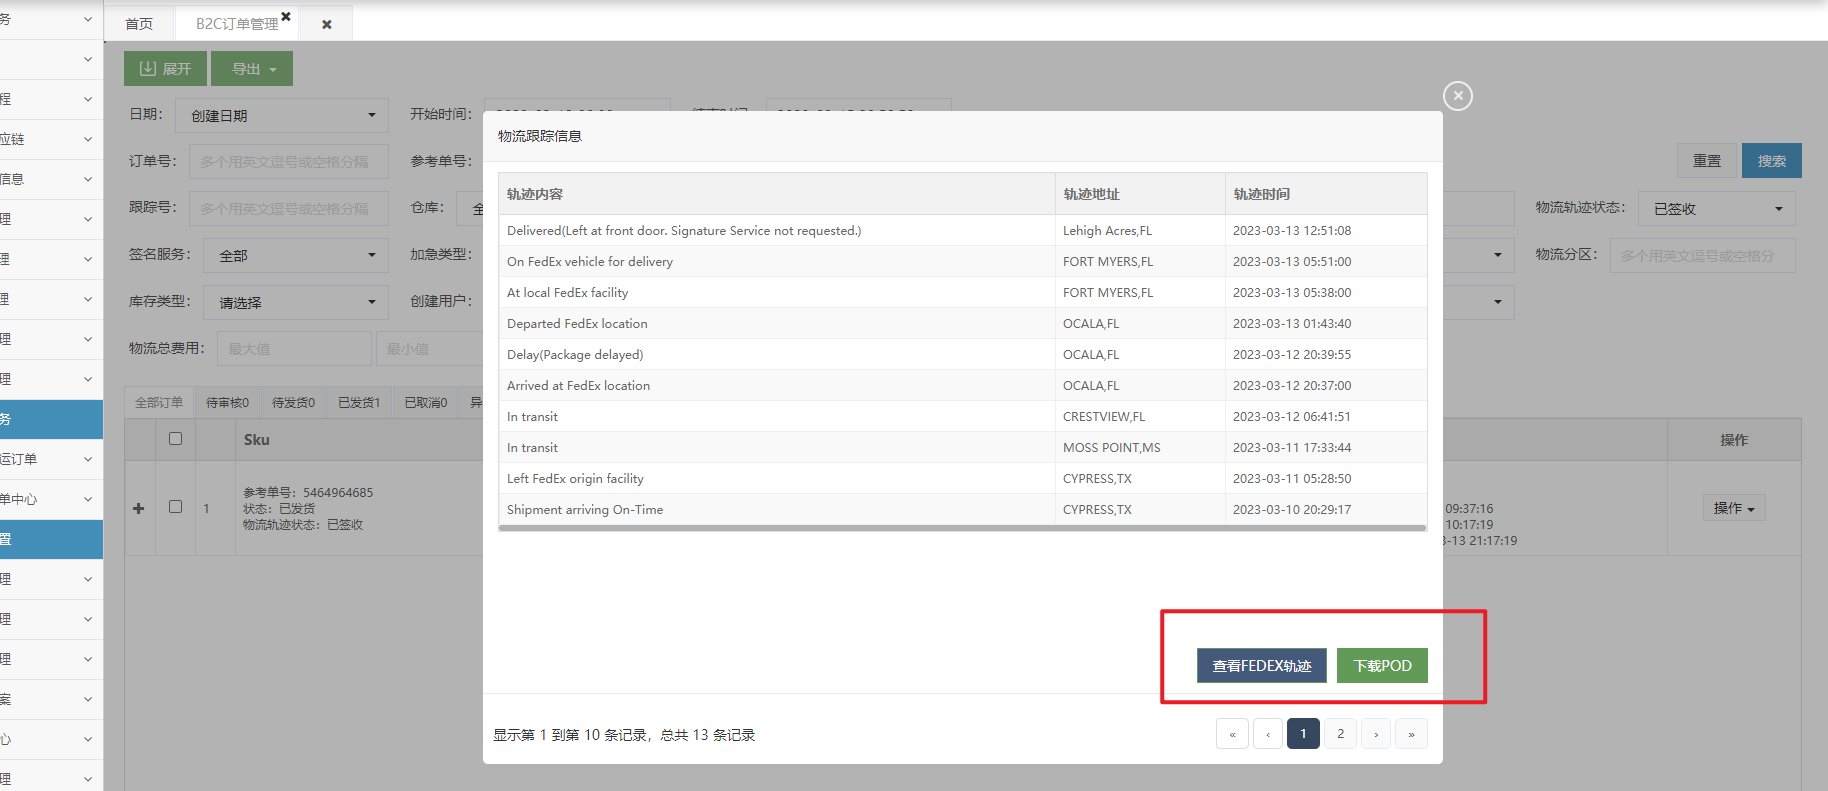Click the 轨迹内容 column header
1828x791 pixels.
[x=777, y=194]
